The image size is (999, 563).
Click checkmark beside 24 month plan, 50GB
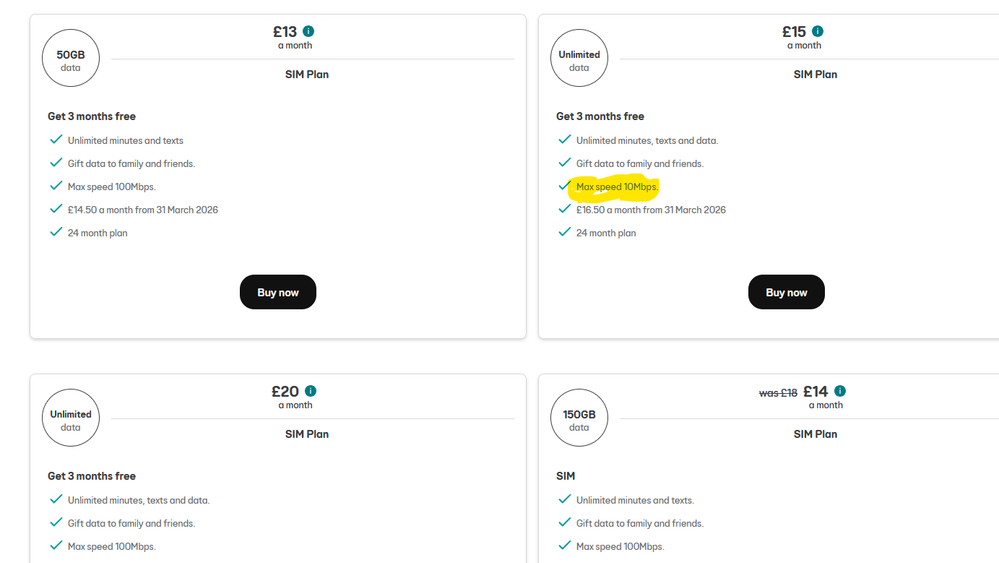tap(56, 232)
